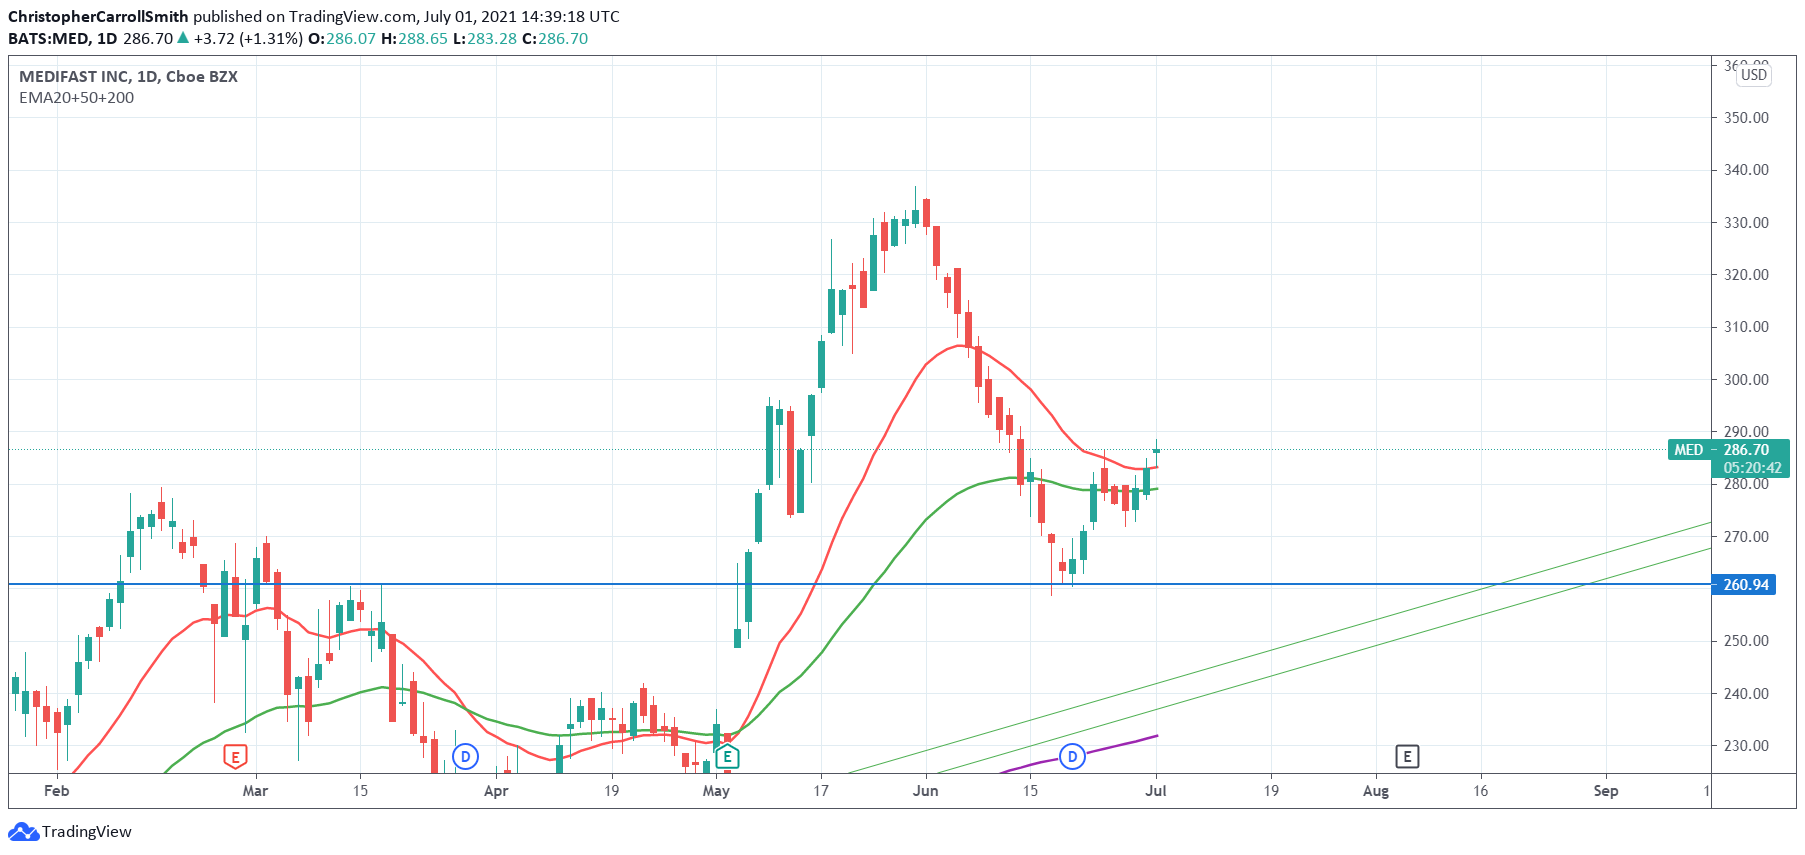Click the May label on the time axis
This screenshot has width=1805, height=855.
pos(716,791)
